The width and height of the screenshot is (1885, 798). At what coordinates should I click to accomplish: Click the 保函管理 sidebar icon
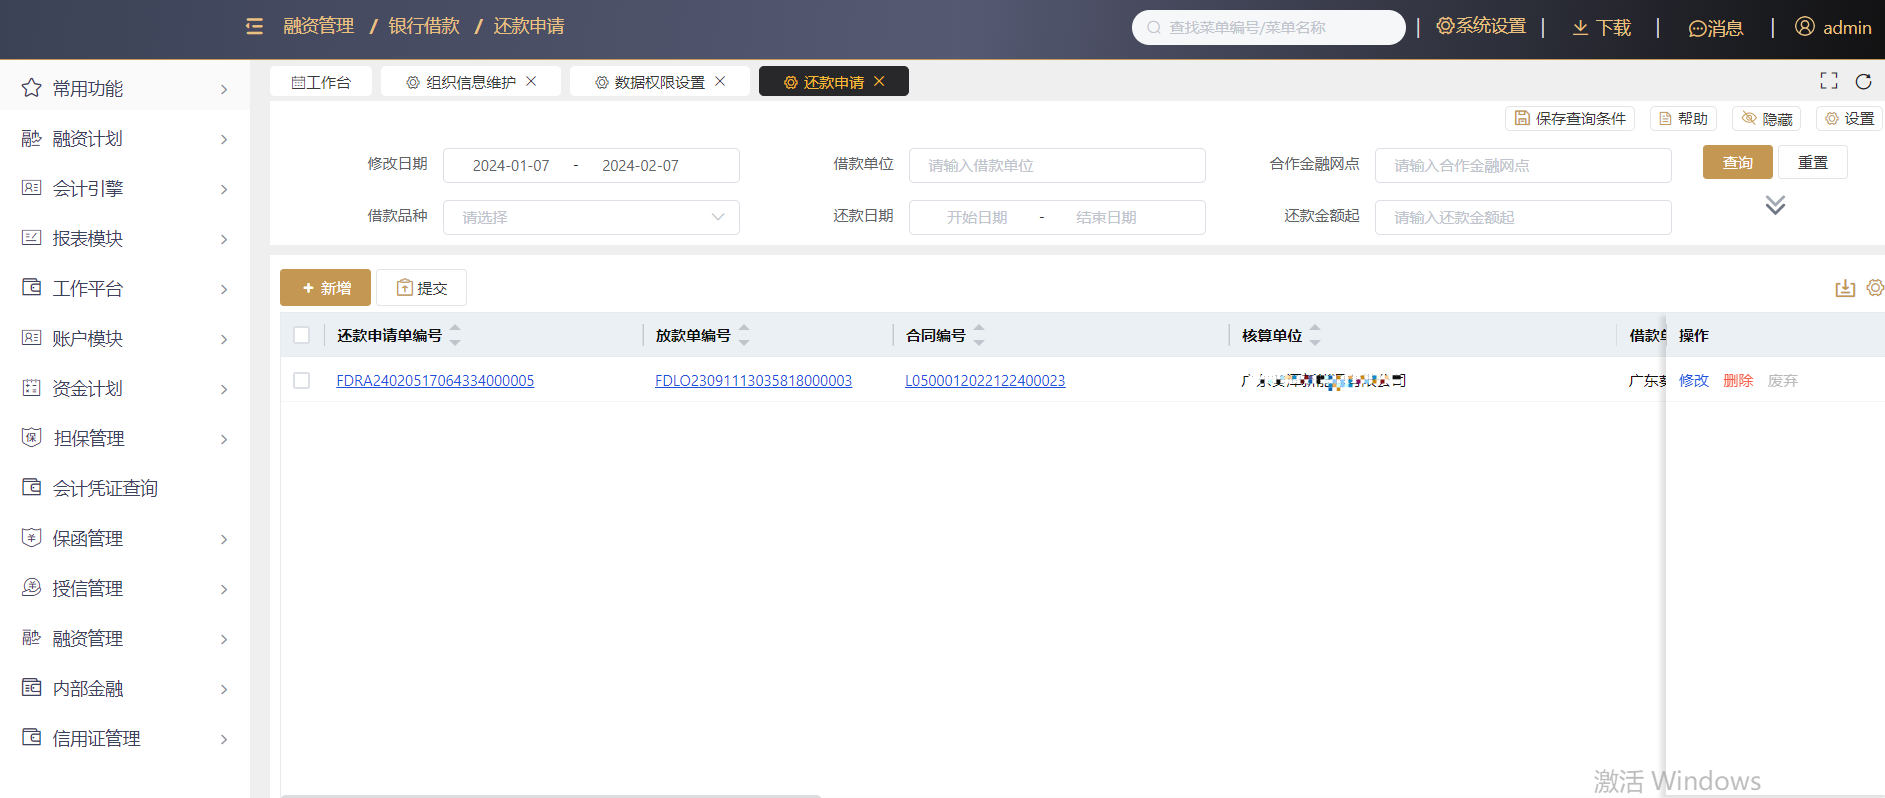click(31, 538)
